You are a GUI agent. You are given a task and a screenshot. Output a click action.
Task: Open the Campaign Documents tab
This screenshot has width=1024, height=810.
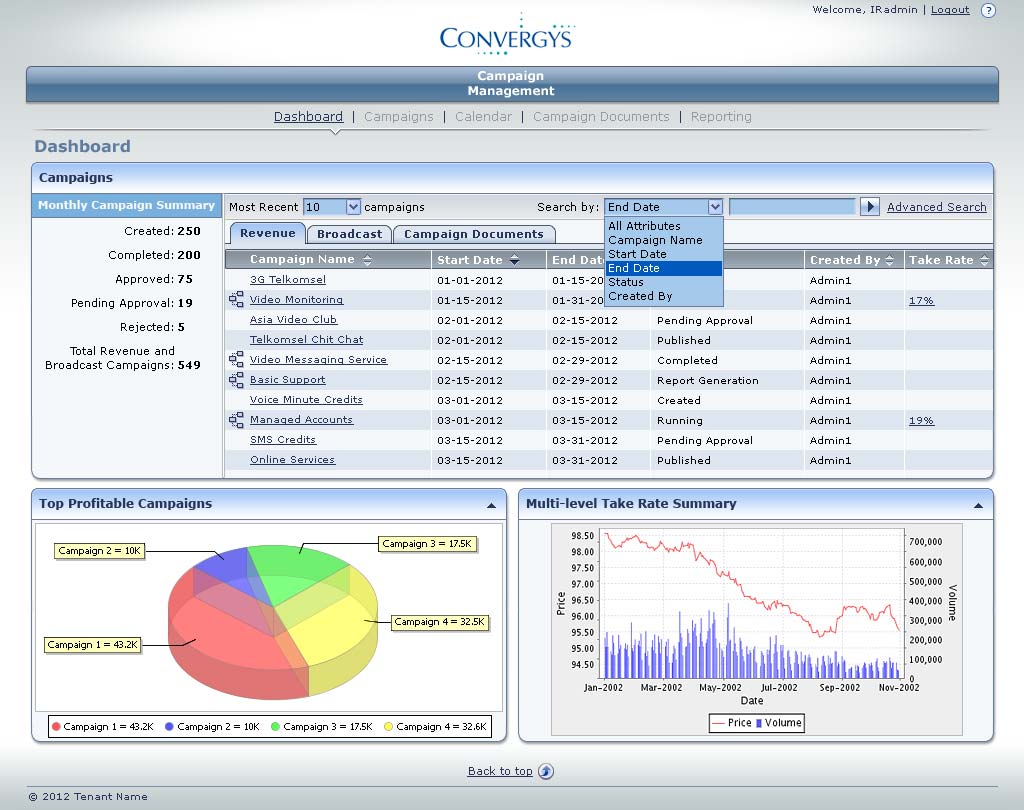click(x=473, y=234)
